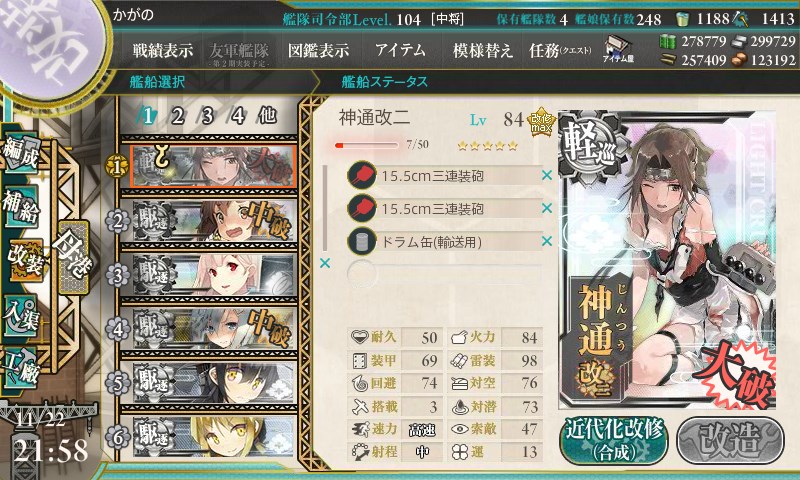Switch to fleet tab 2
The image size is (800, 480).
tap(178, 116)
